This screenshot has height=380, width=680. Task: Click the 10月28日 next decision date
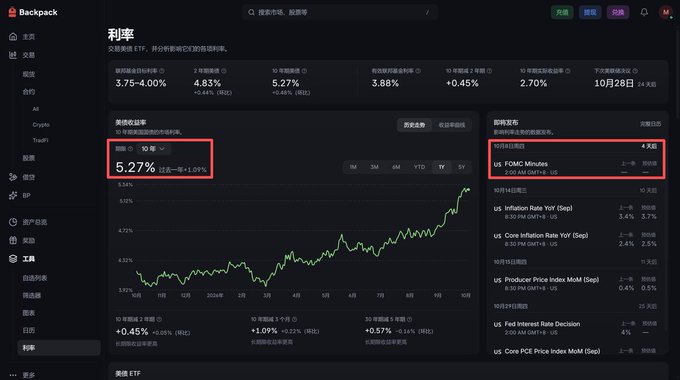coord(614,83)
